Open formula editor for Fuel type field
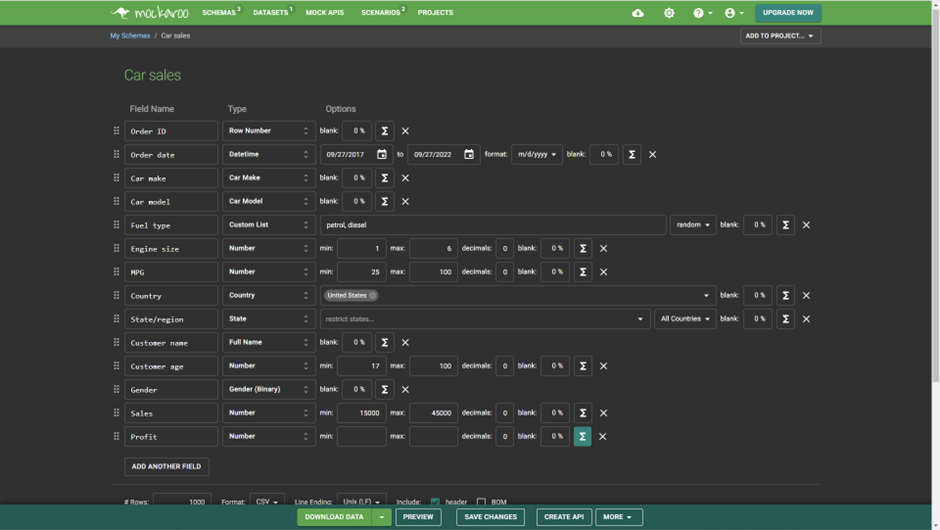The width and height of the screenshot is (940, 530). [785, 225]
